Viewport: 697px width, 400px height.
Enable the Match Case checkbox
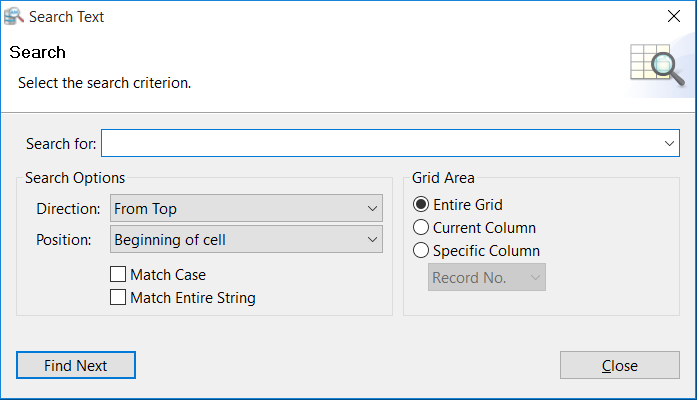118,274
